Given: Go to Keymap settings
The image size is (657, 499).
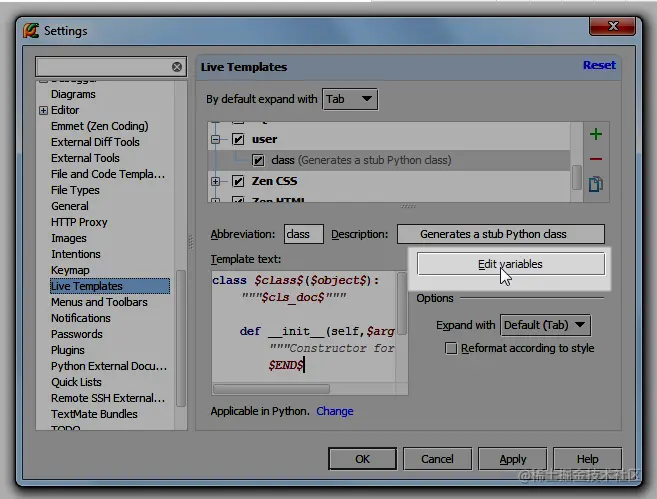Looking at the screenshot, I should point(70,270).
